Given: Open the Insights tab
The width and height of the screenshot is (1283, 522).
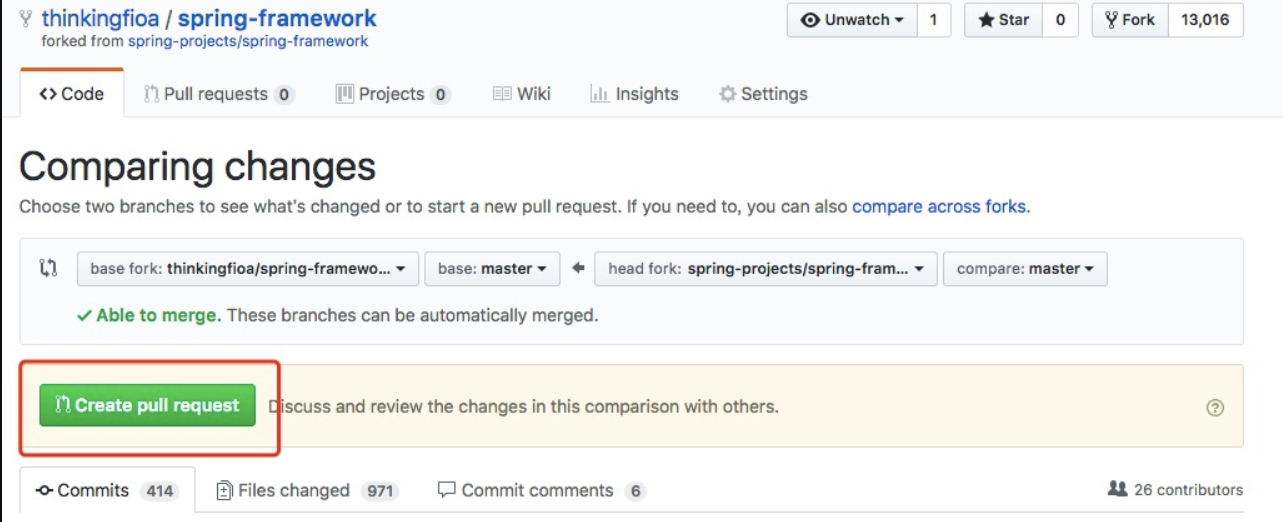Looking at the screenshot, I should pos(634,94).
